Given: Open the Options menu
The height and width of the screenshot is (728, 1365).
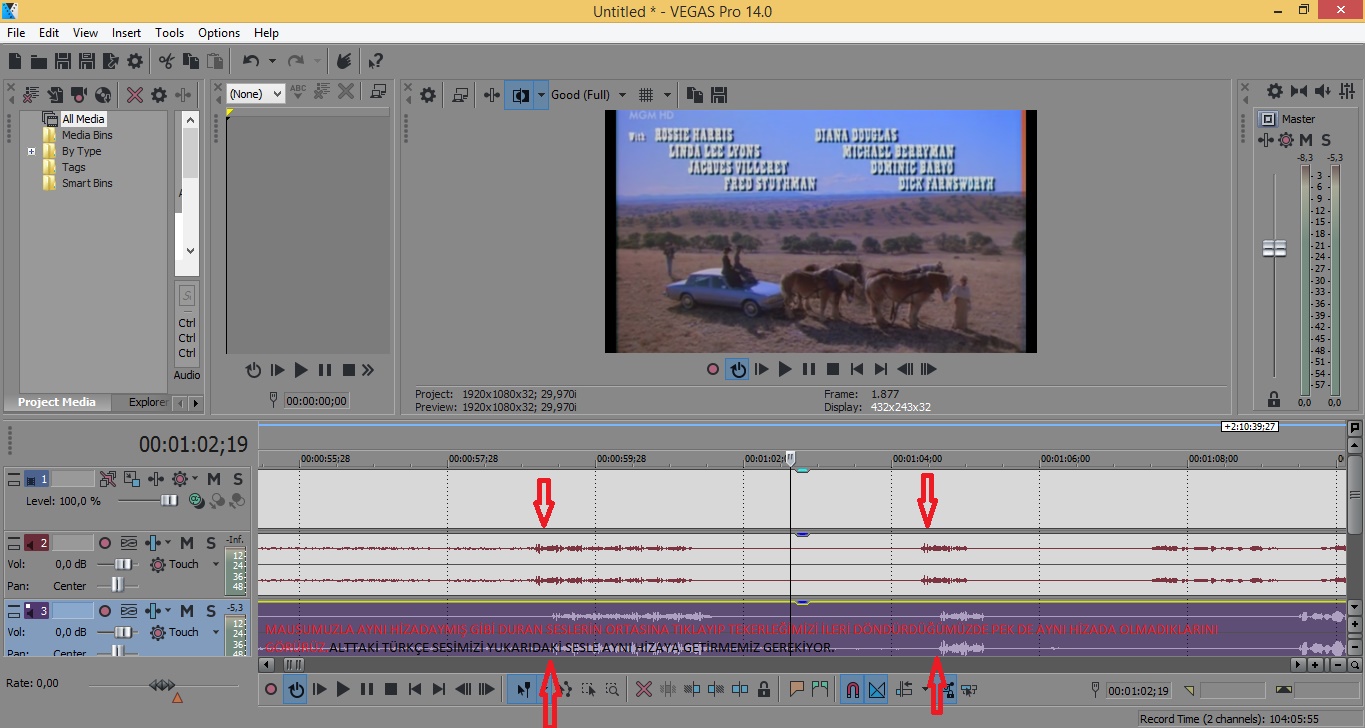Looking at the screenshot, I should tap(219, 33).
